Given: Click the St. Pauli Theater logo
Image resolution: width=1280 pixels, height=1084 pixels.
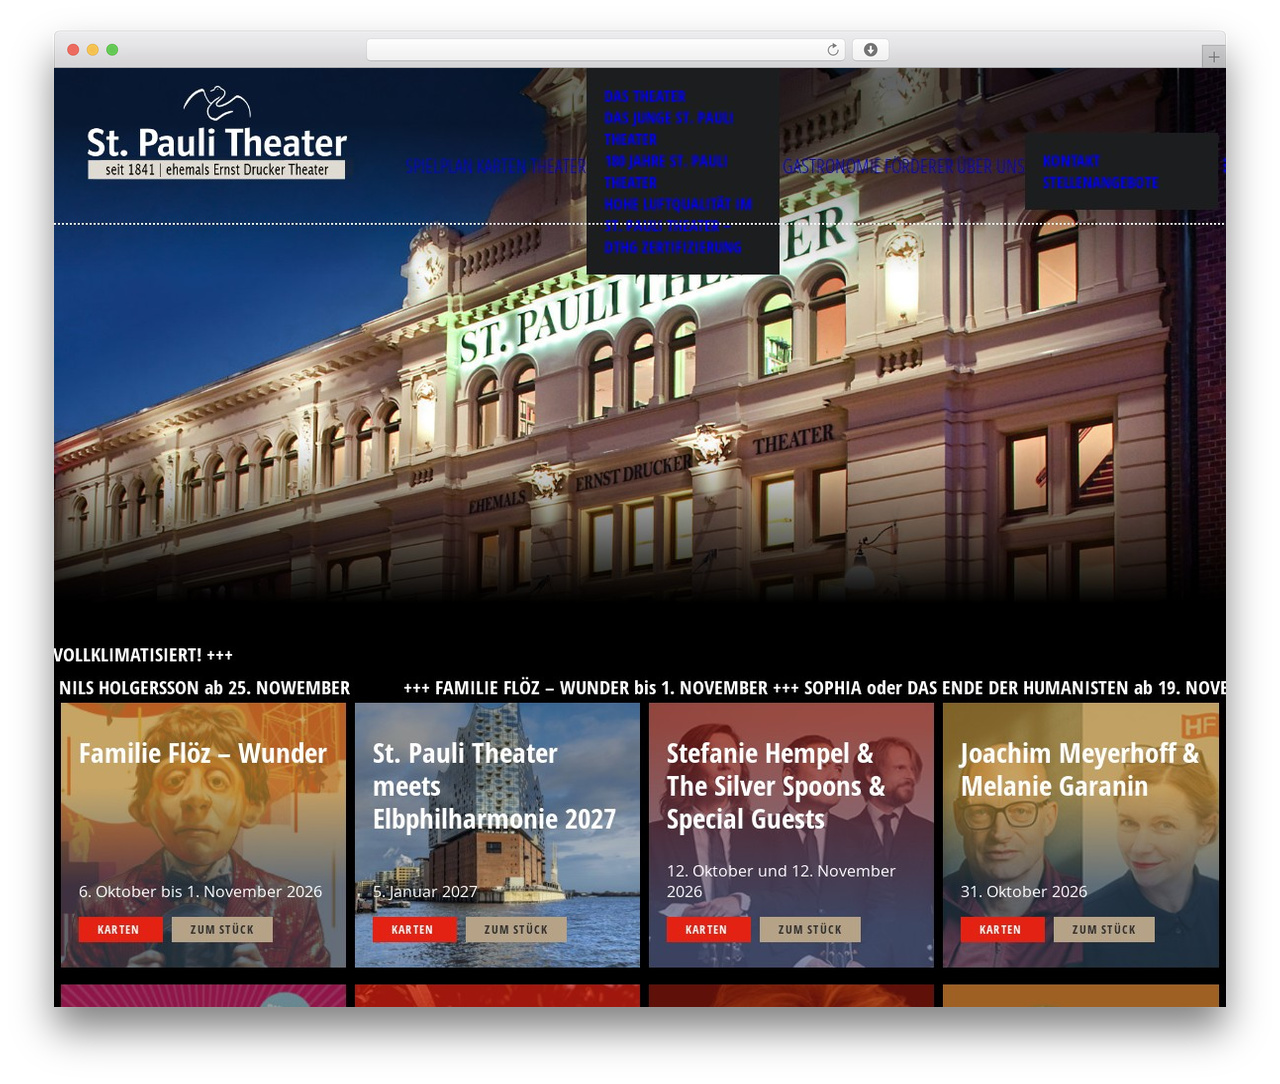Looking at the screenshot, I should [x=216, y=132].
